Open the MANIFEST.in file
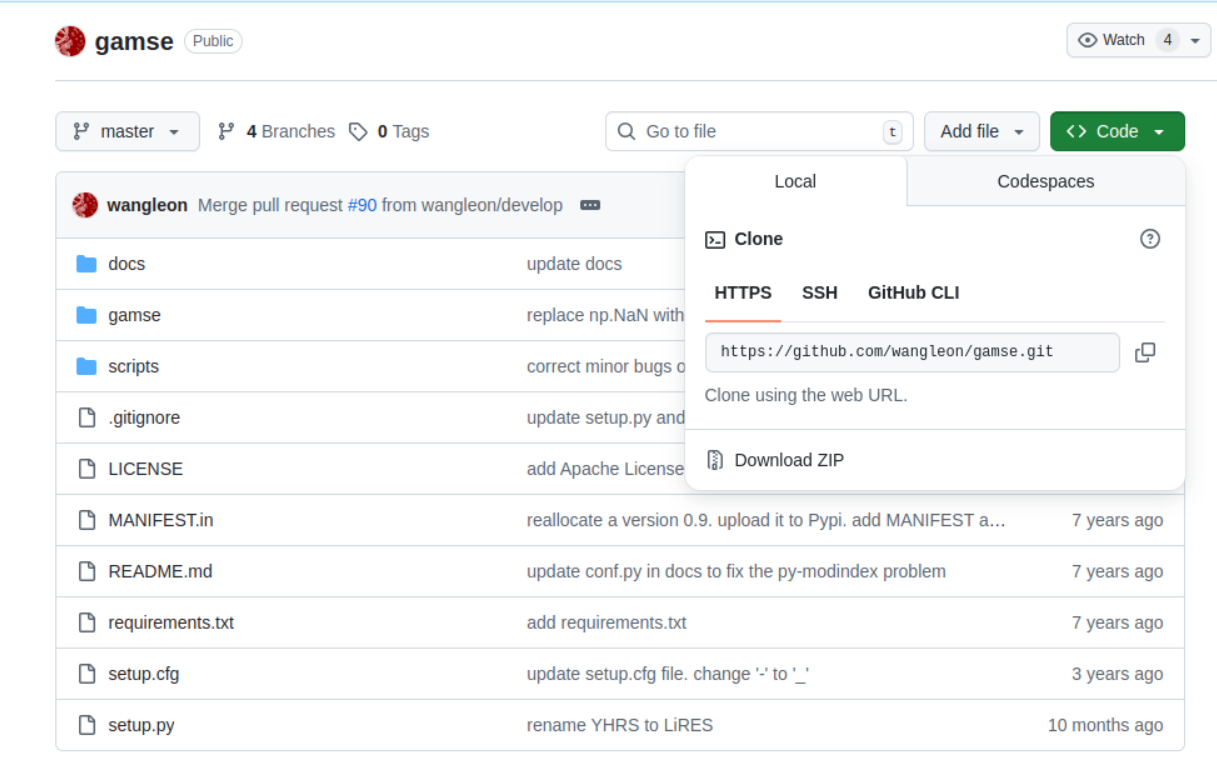The image size is (1217, 760). pyautogui.click(x=160, y=520)
